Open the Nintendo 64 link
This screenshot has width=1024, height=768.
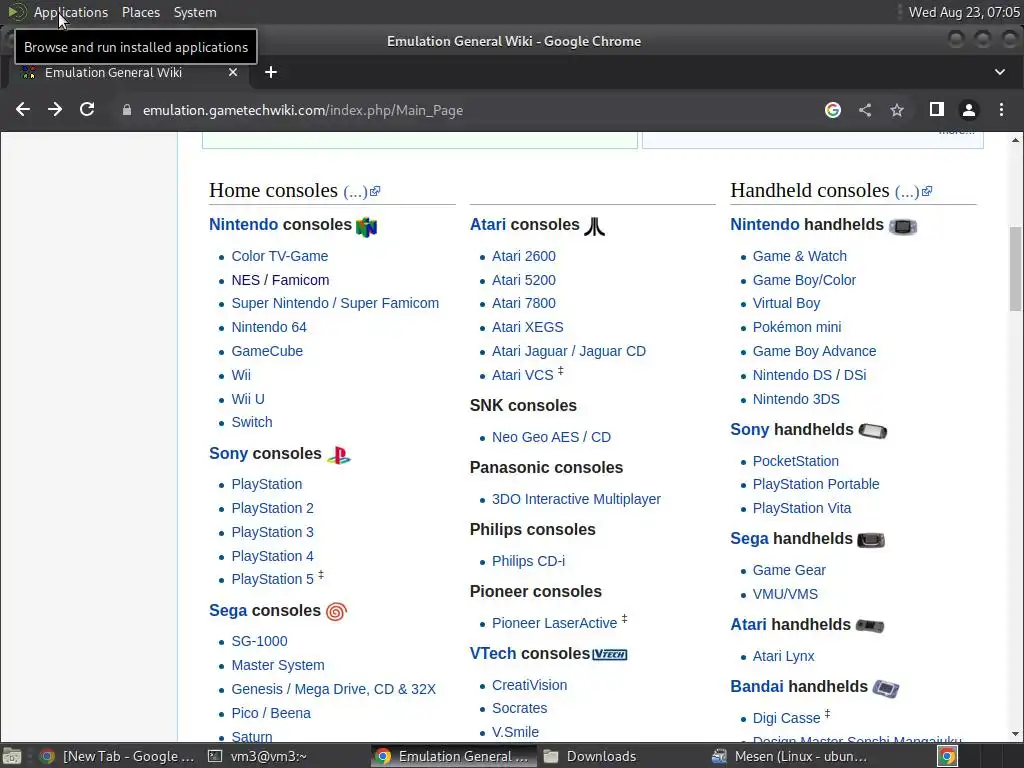(269, 327)
